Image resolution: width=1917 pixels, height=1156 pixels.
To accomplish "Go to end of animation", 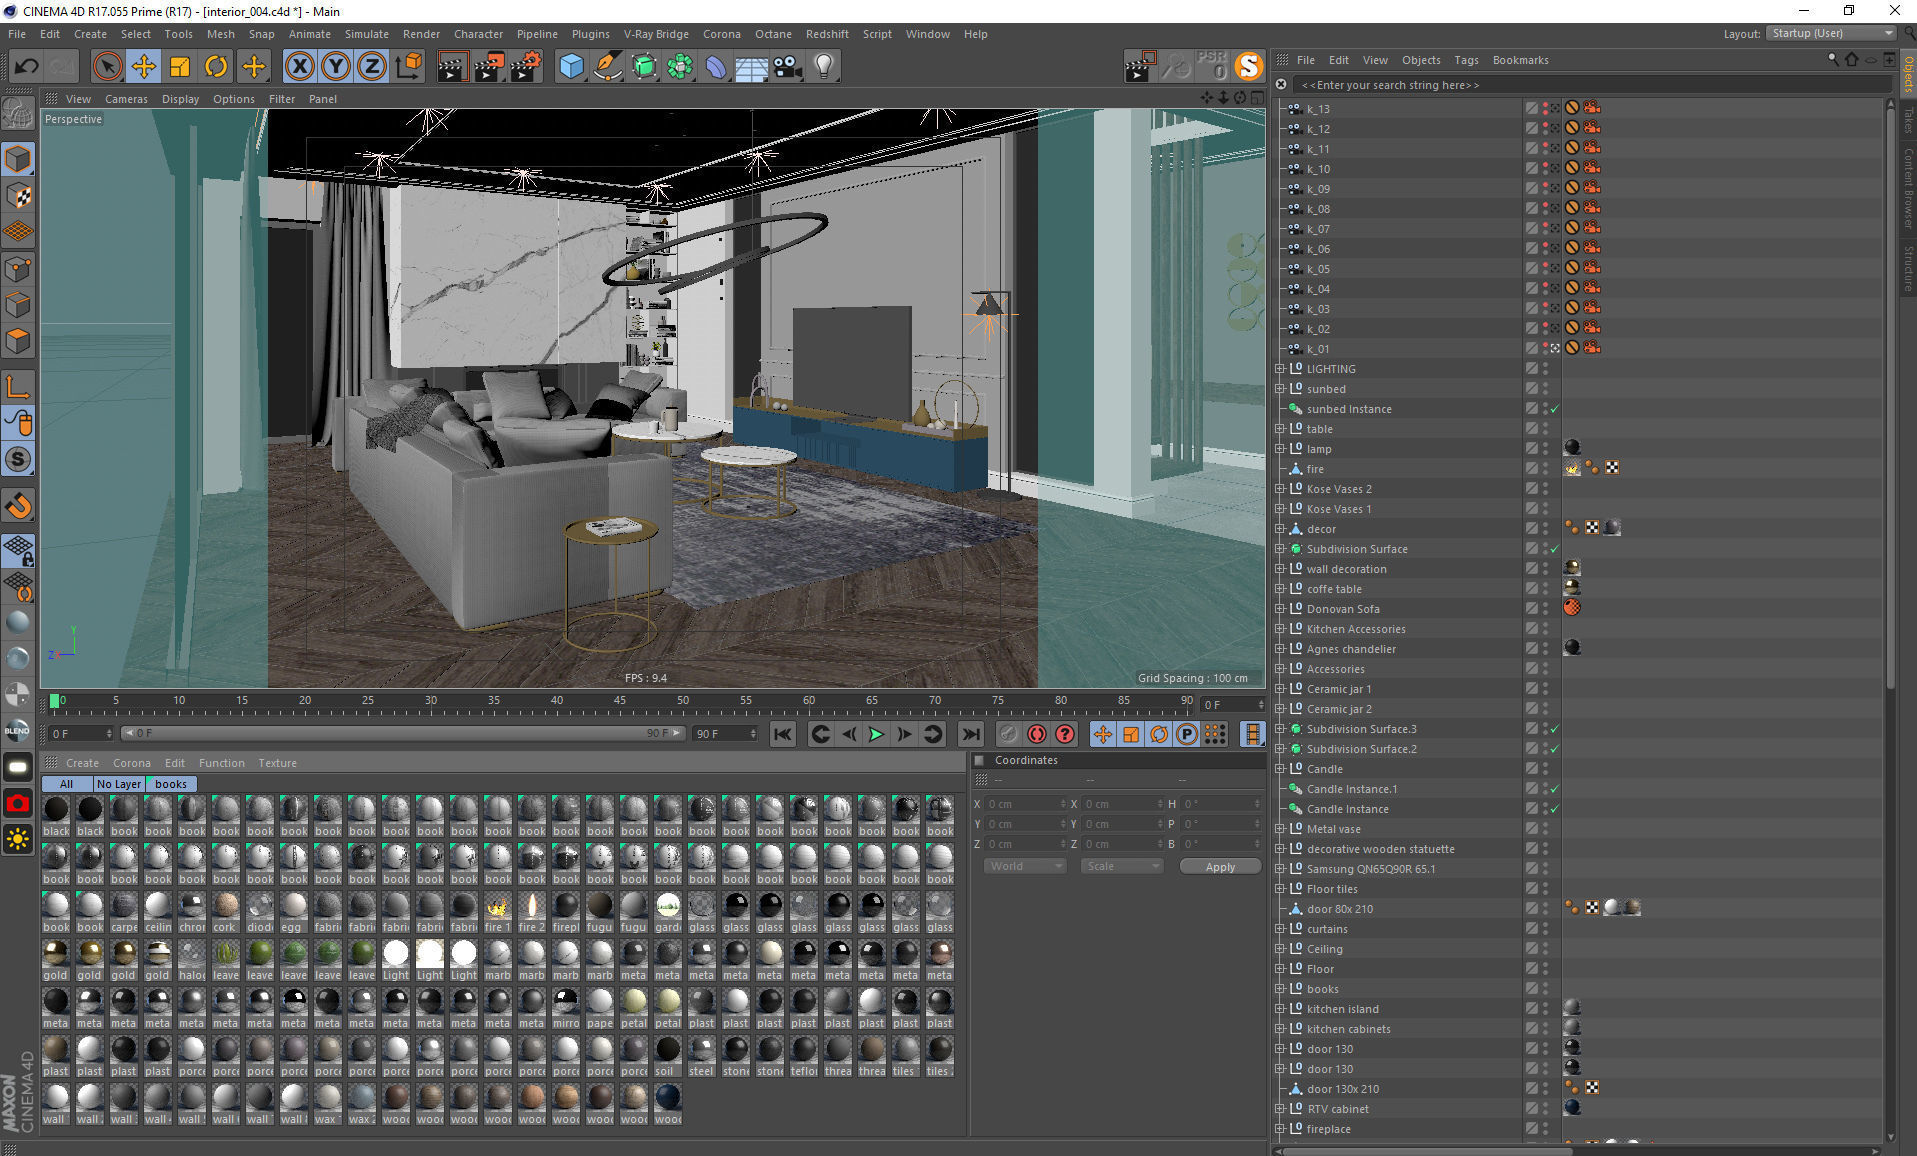I will click(970, 735).
